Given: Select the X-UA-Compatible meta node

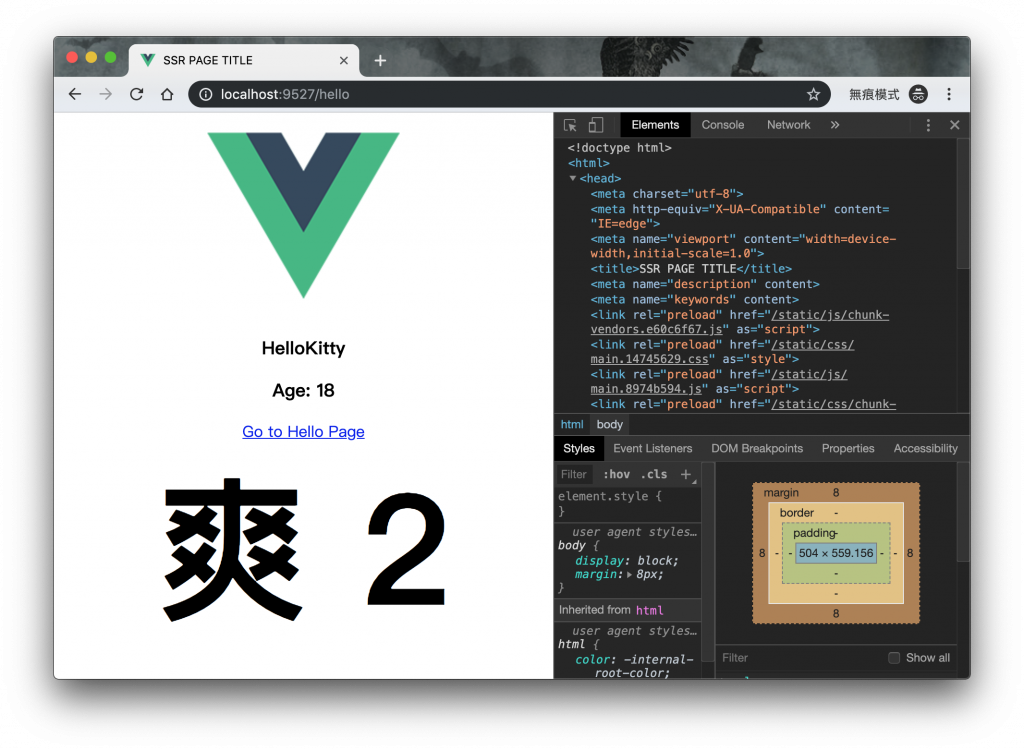Looking at the screenshot, I should 740,216.
